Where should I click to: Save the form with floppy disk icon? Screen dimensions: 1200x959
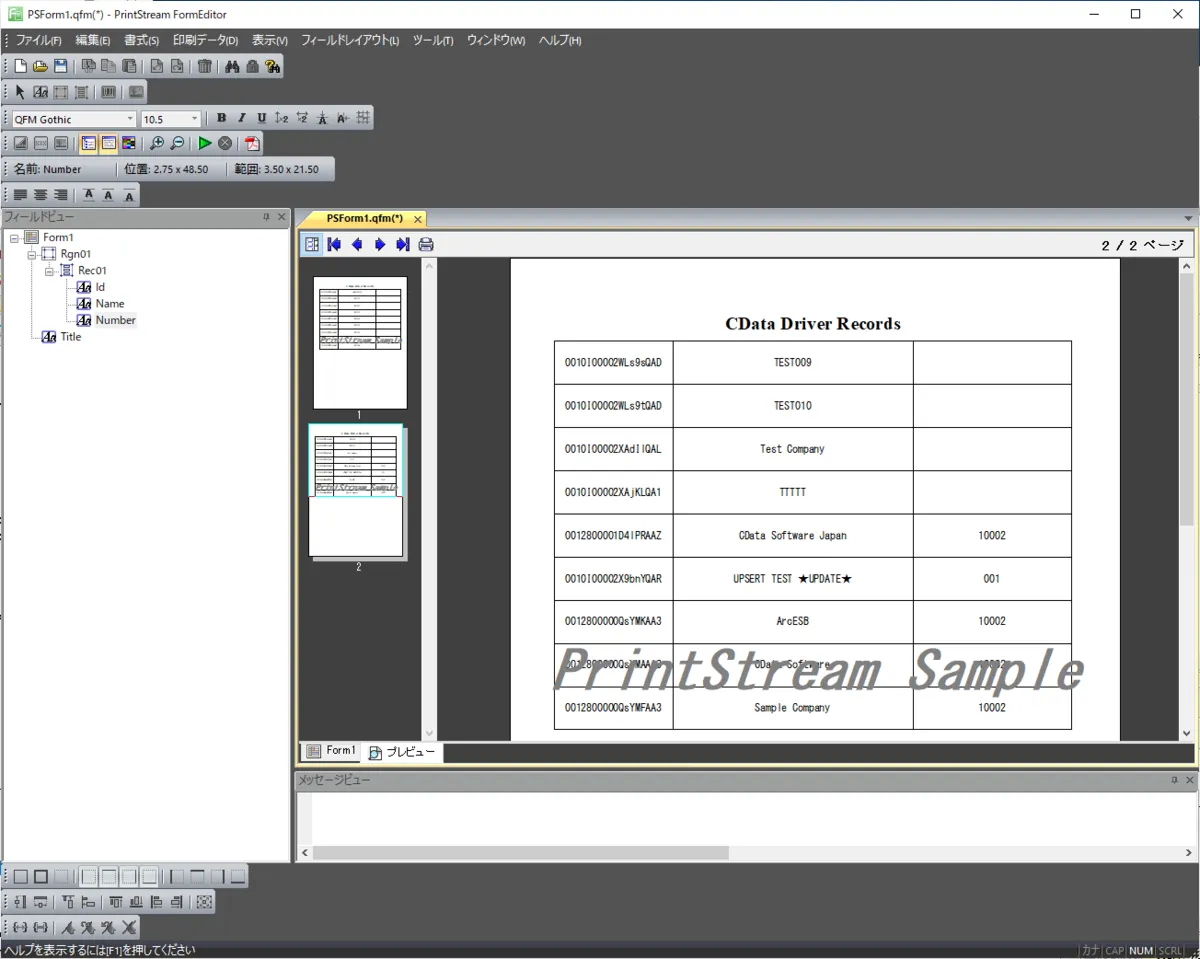click(61, 67)
